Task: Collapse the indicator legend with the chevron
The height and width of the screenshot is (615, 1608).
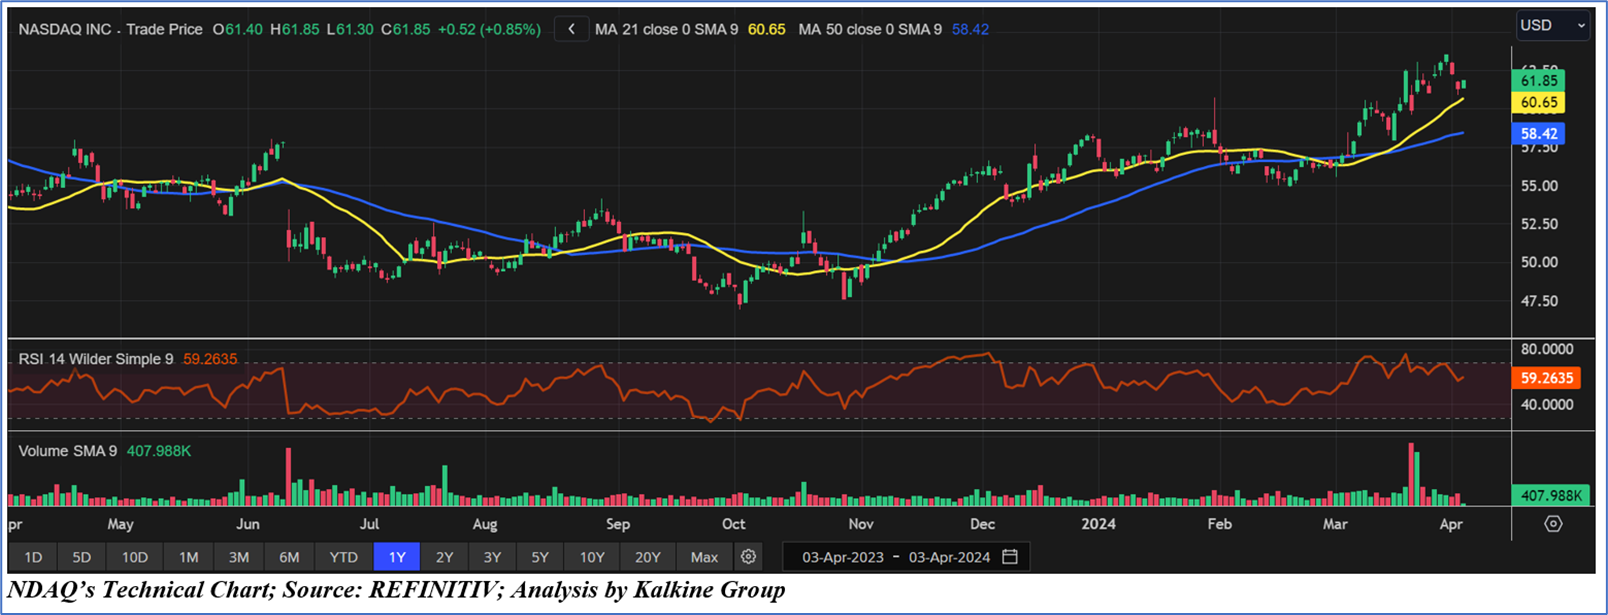Action: click(571, 30)
